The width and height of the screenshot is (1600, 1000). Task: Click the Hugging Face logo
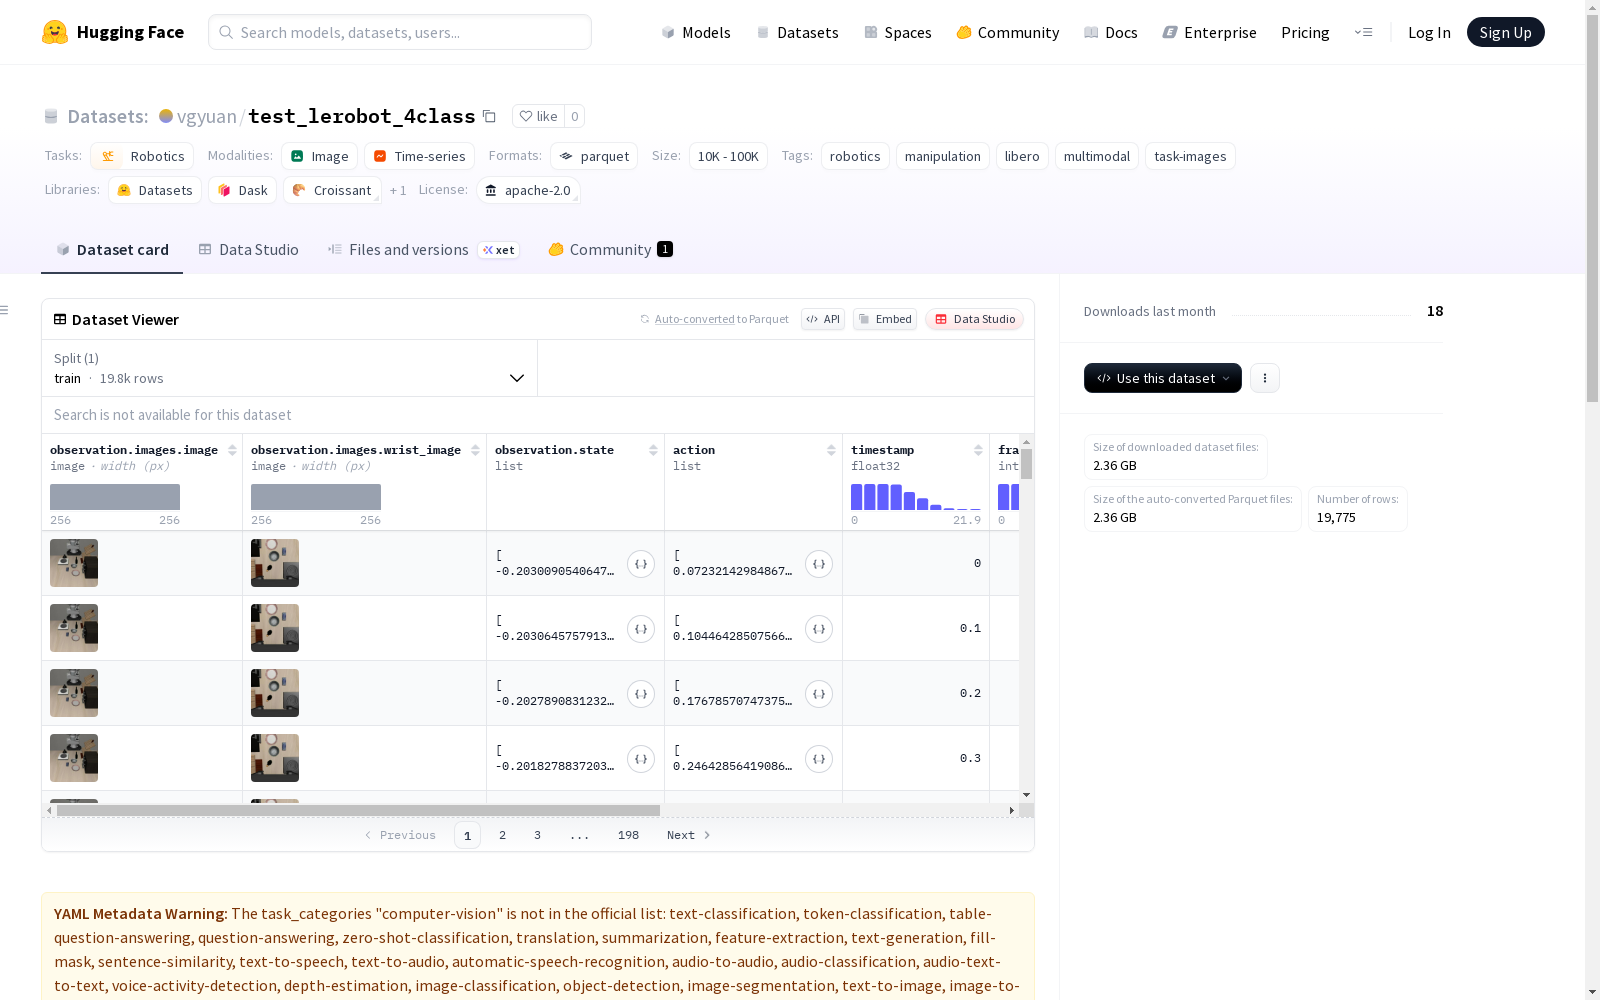[113, 32]
